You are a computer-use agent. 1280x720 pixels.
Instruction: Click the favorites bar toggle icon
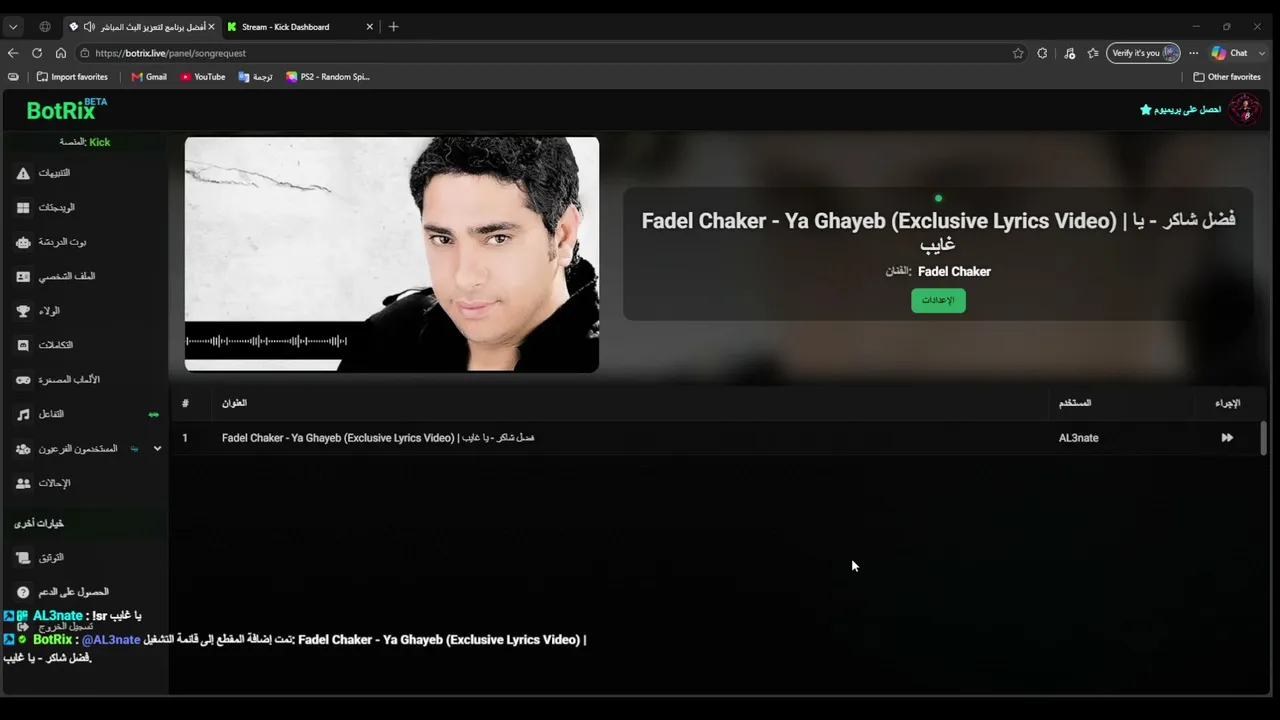pyautogui.click(x=13, y=77)
